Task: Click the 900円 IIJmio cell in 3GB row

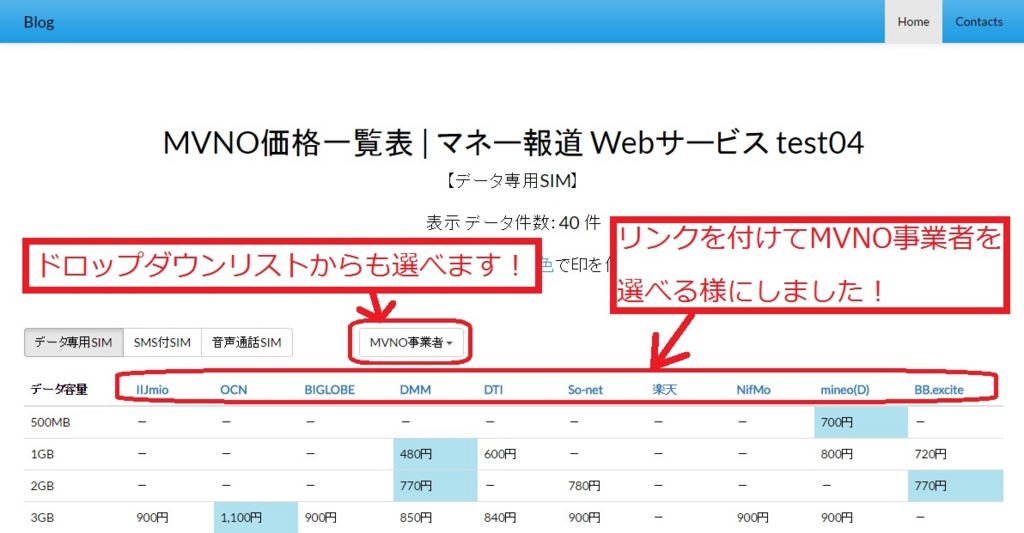Action: coord(153,517)
